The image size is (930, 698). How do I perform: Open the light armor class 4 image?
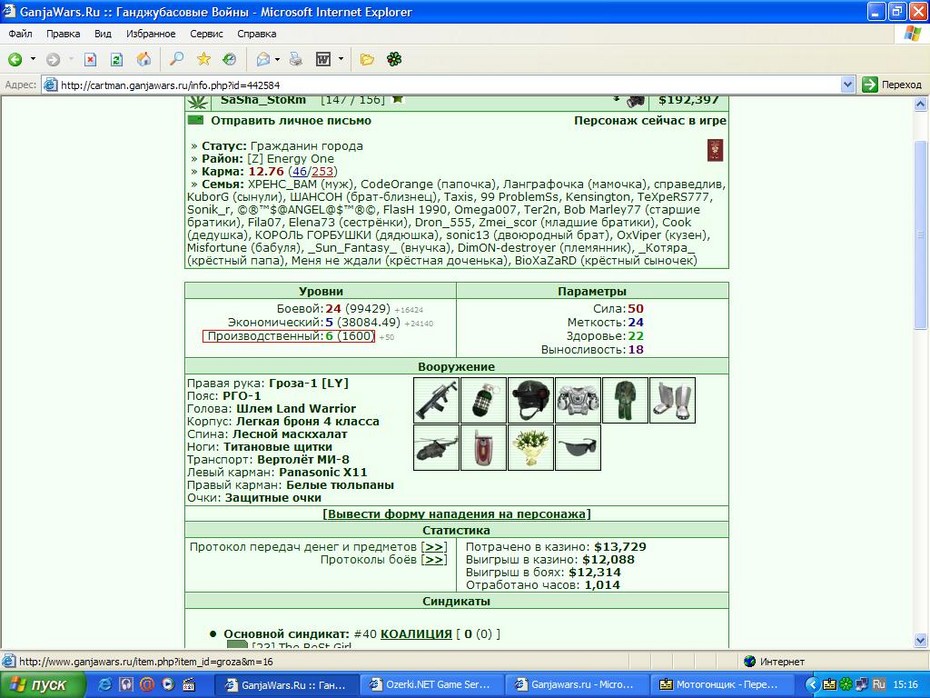tap(578, 400)
